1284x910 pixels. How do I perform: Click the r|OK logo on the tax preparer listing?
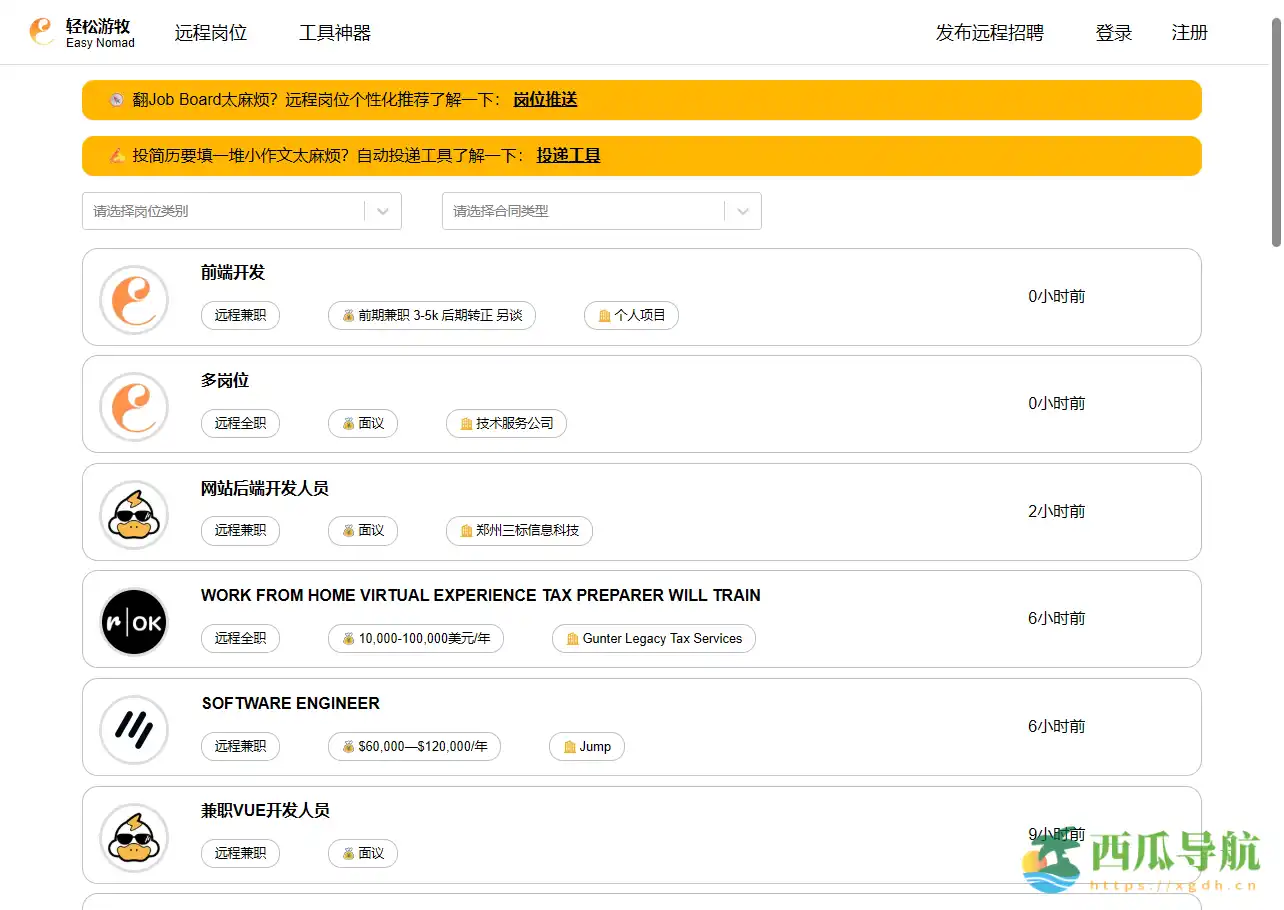[134, 621]
